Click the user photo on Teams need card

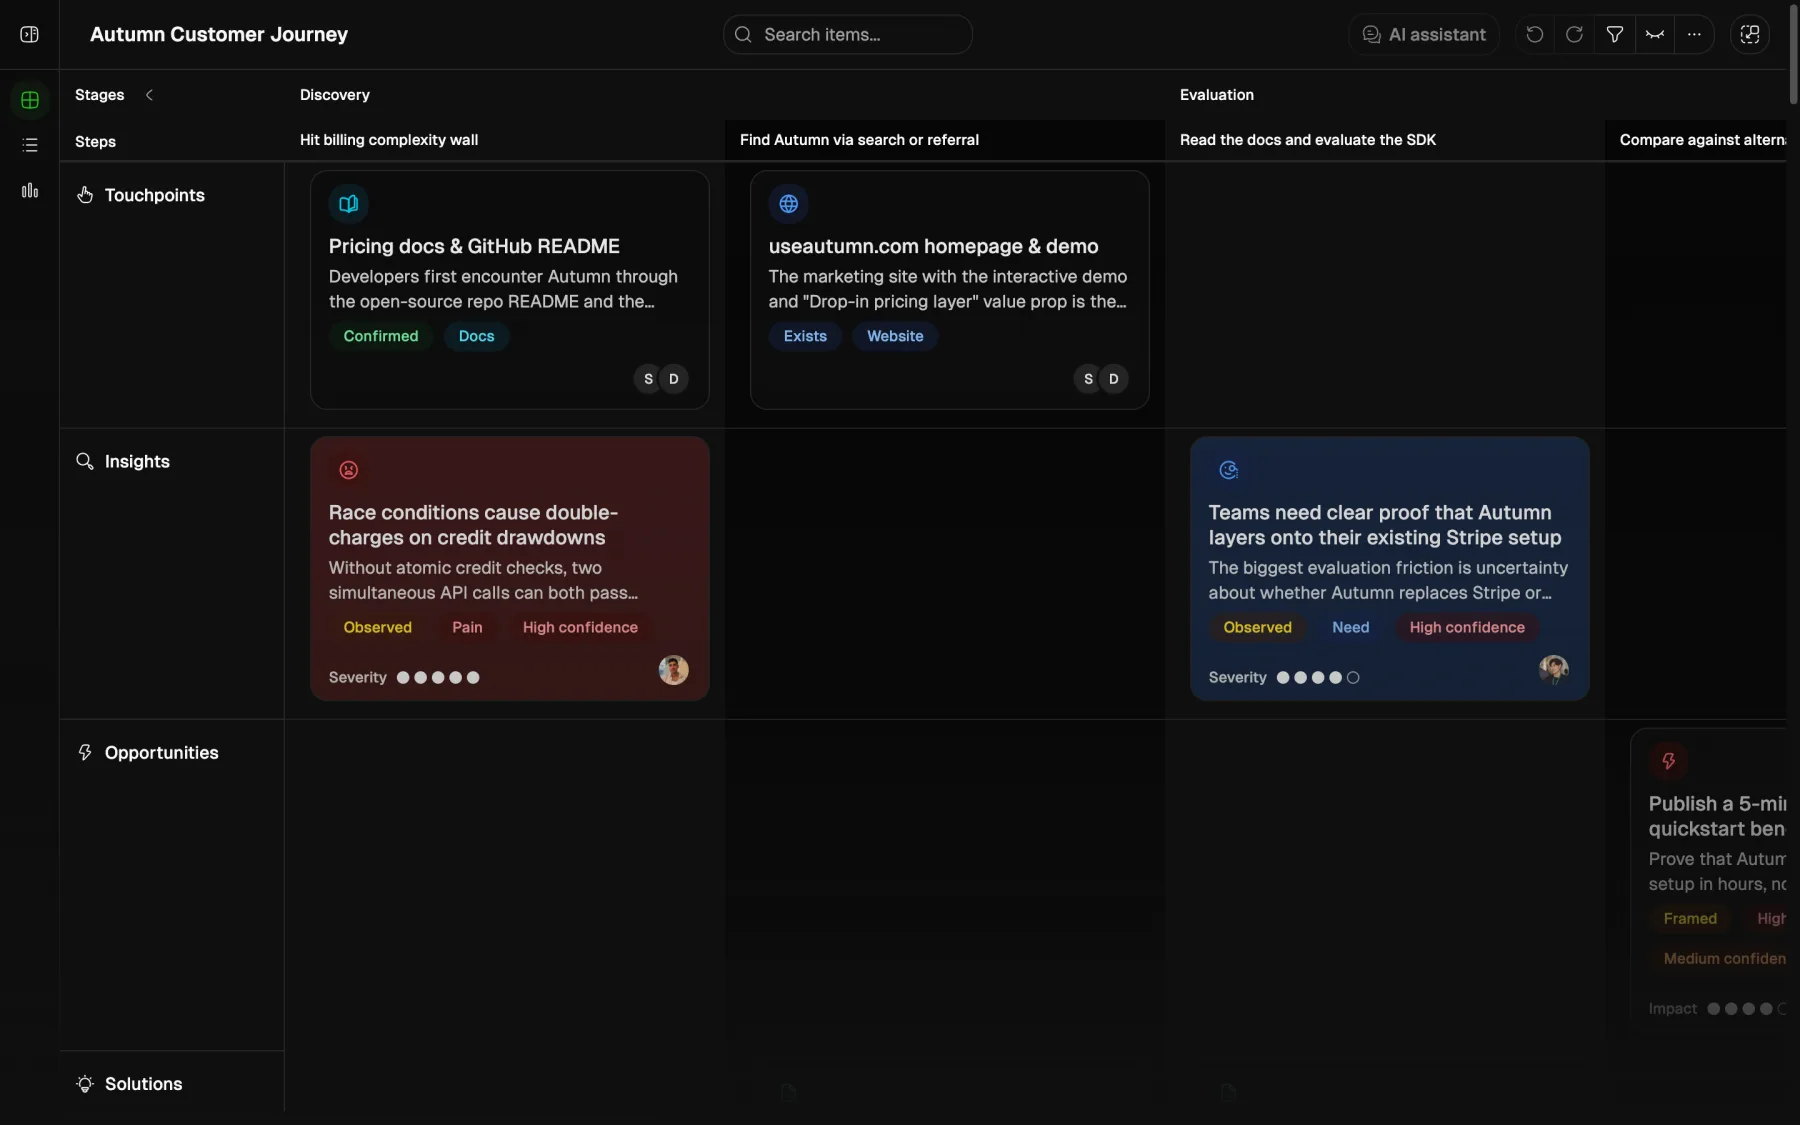(x=1554, y=670)
